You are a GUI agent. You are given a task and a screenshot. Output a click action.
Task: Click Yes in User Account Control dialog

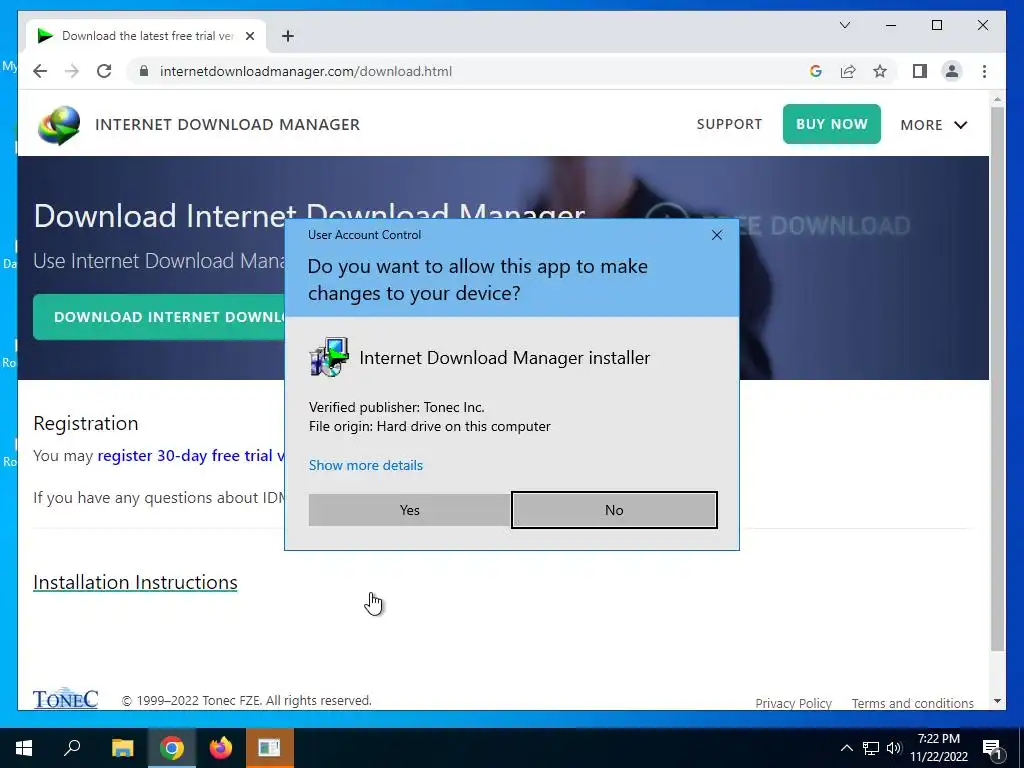(409, 510)
